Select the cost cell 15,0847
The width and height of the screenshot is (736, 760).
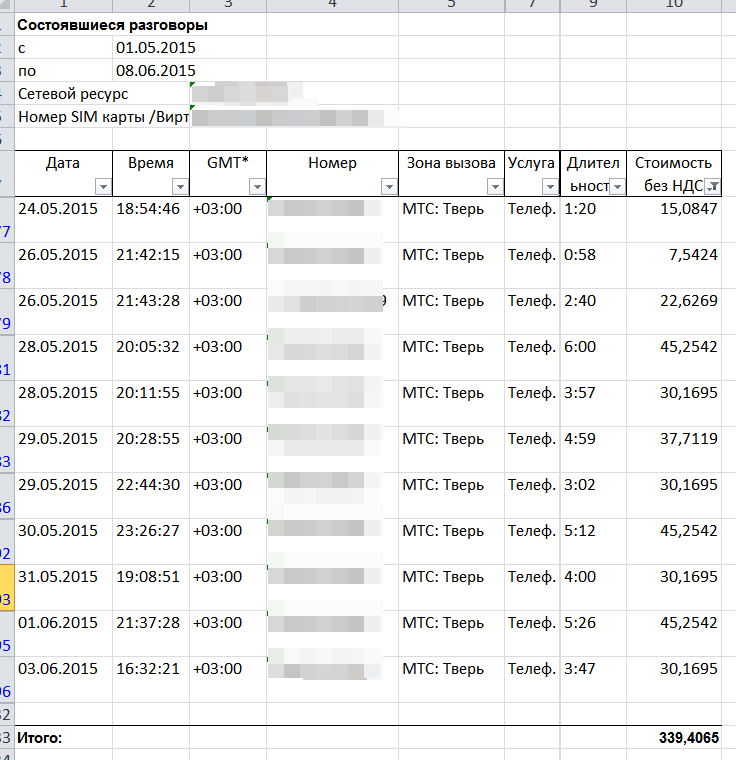pyautogui.click(x=674, y=220)
